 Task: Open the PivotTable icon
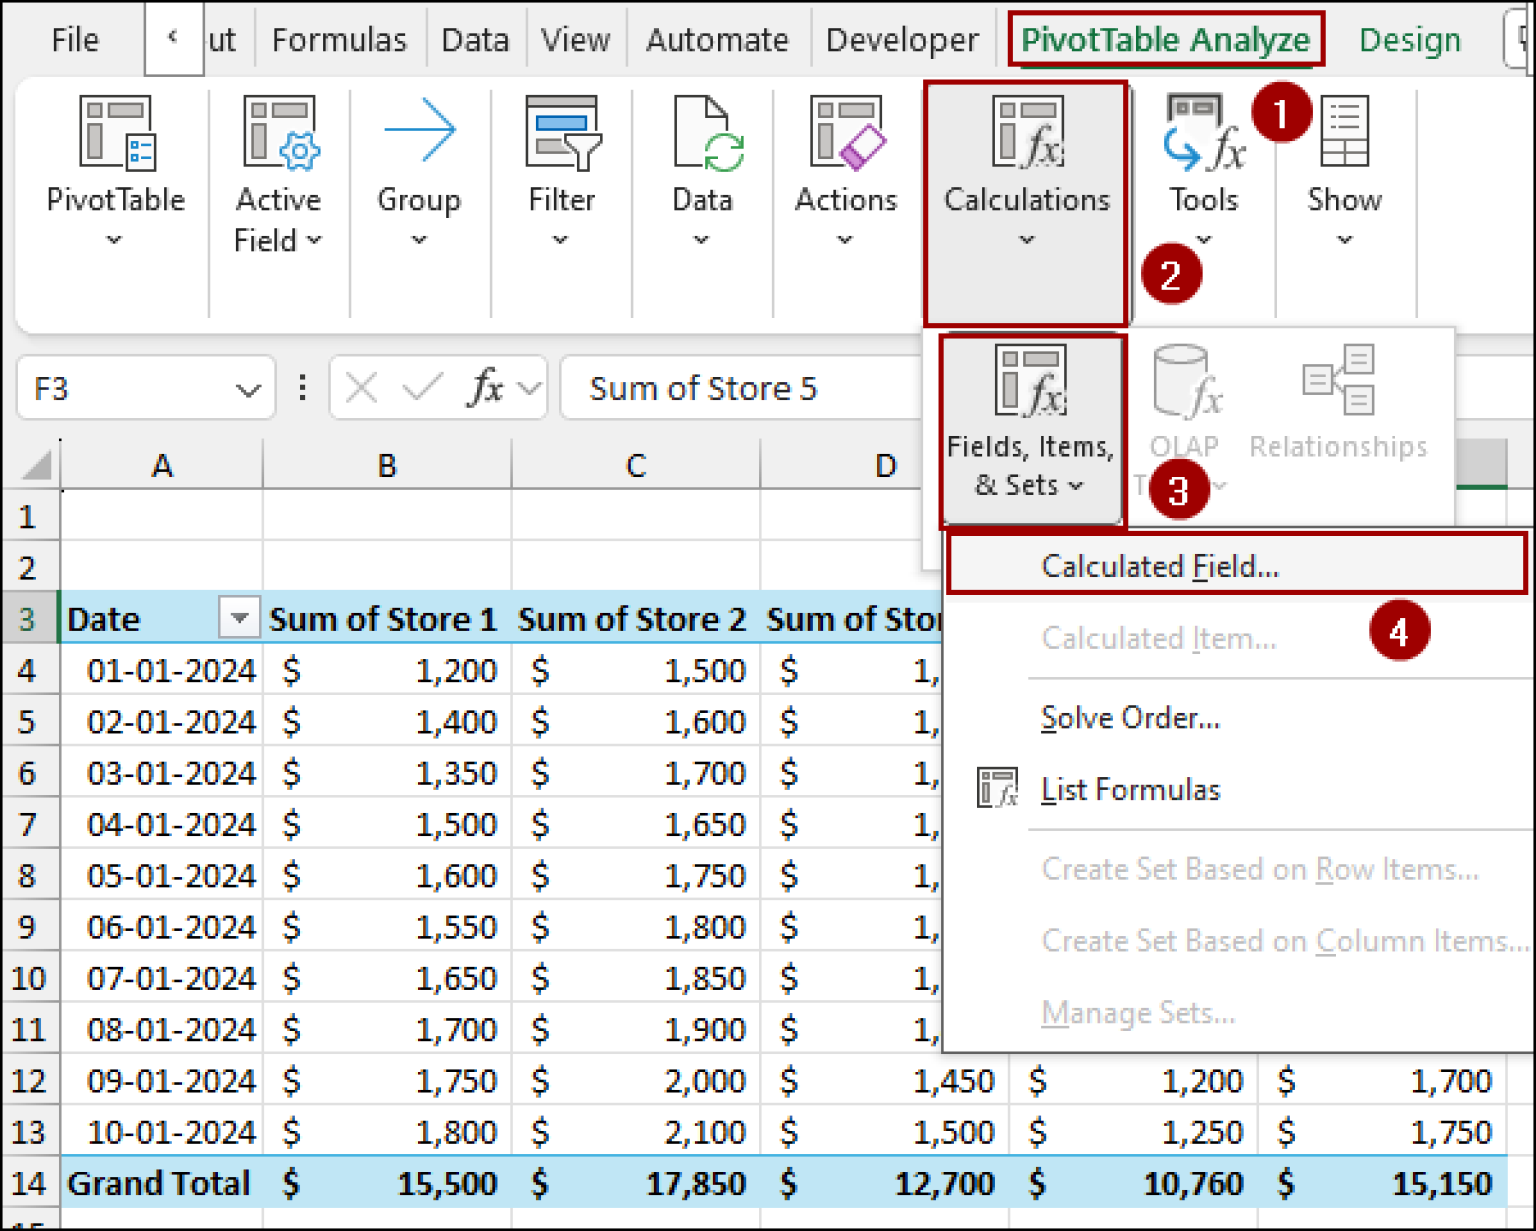click(113, 140)
